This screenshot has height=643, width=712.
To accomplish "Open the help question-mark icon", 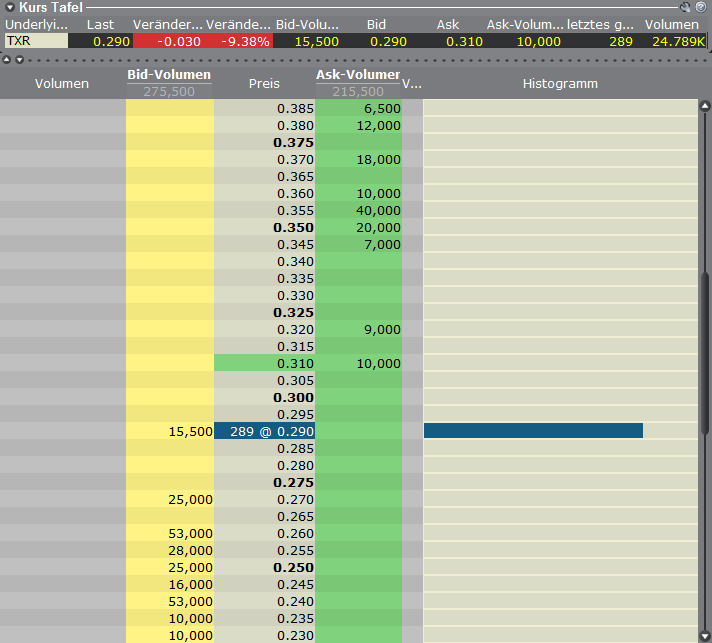I will pos(700,7).
